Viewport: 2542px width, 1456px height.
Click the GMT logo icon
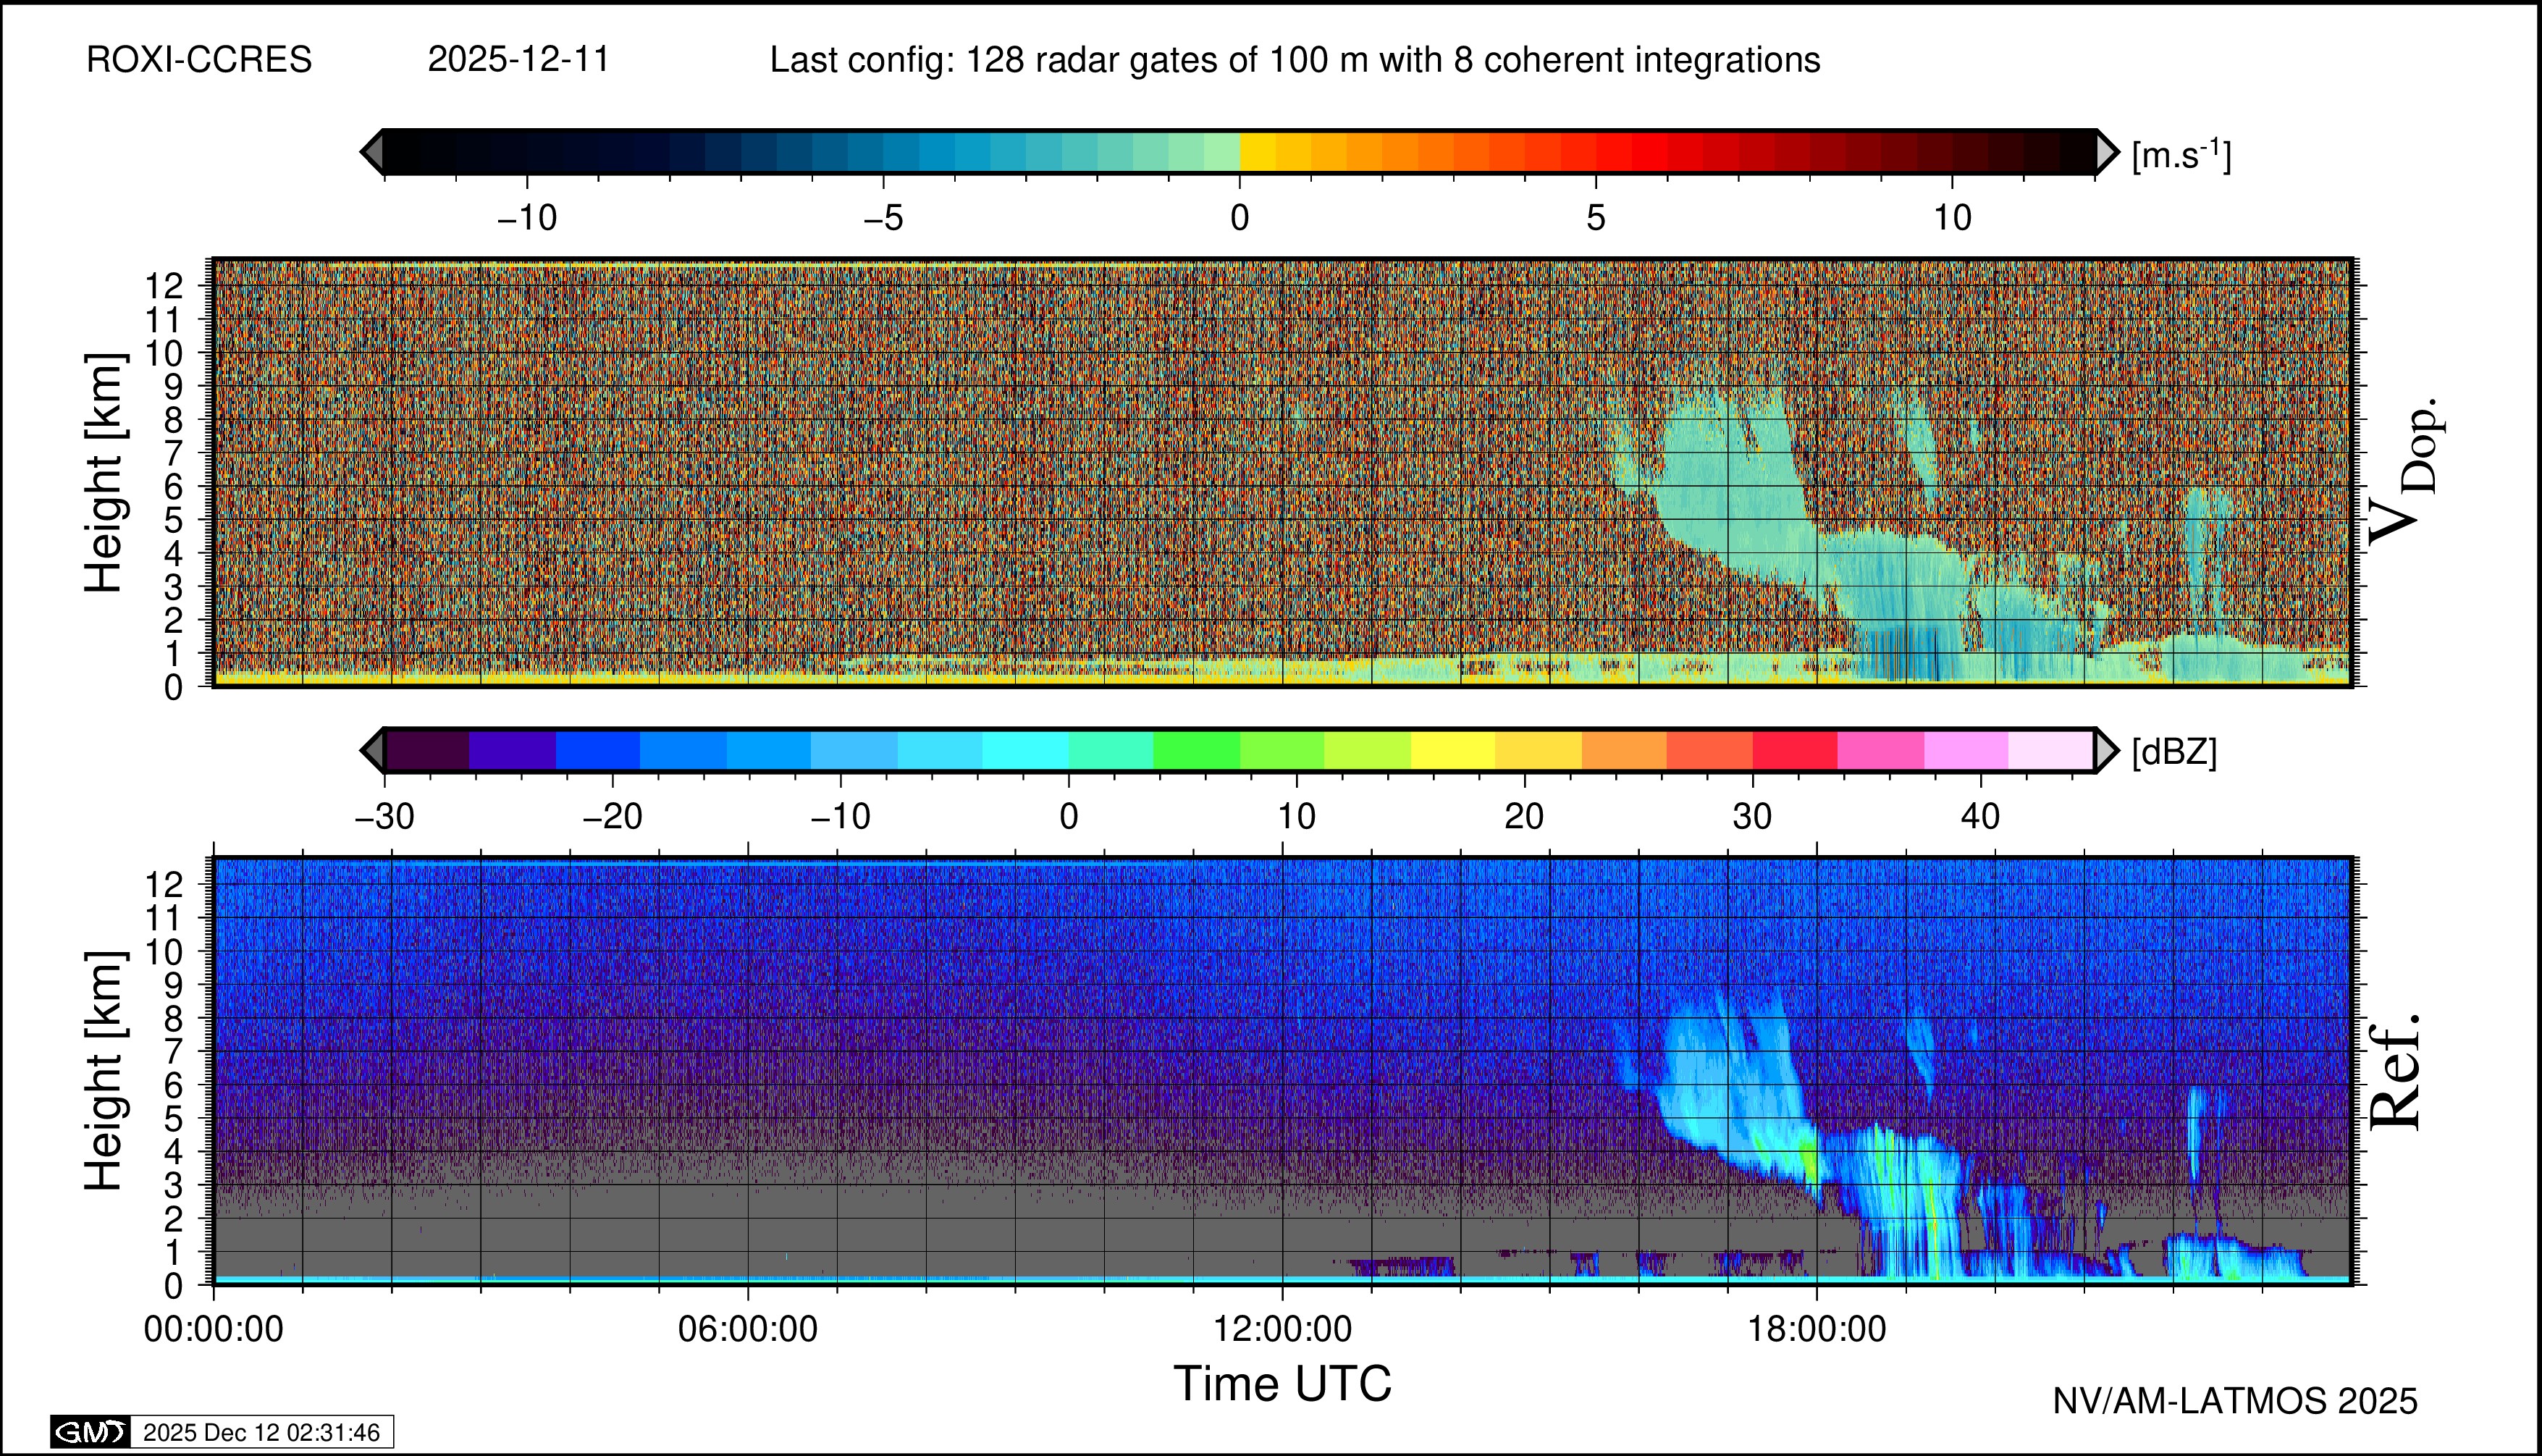[90, 1432]
